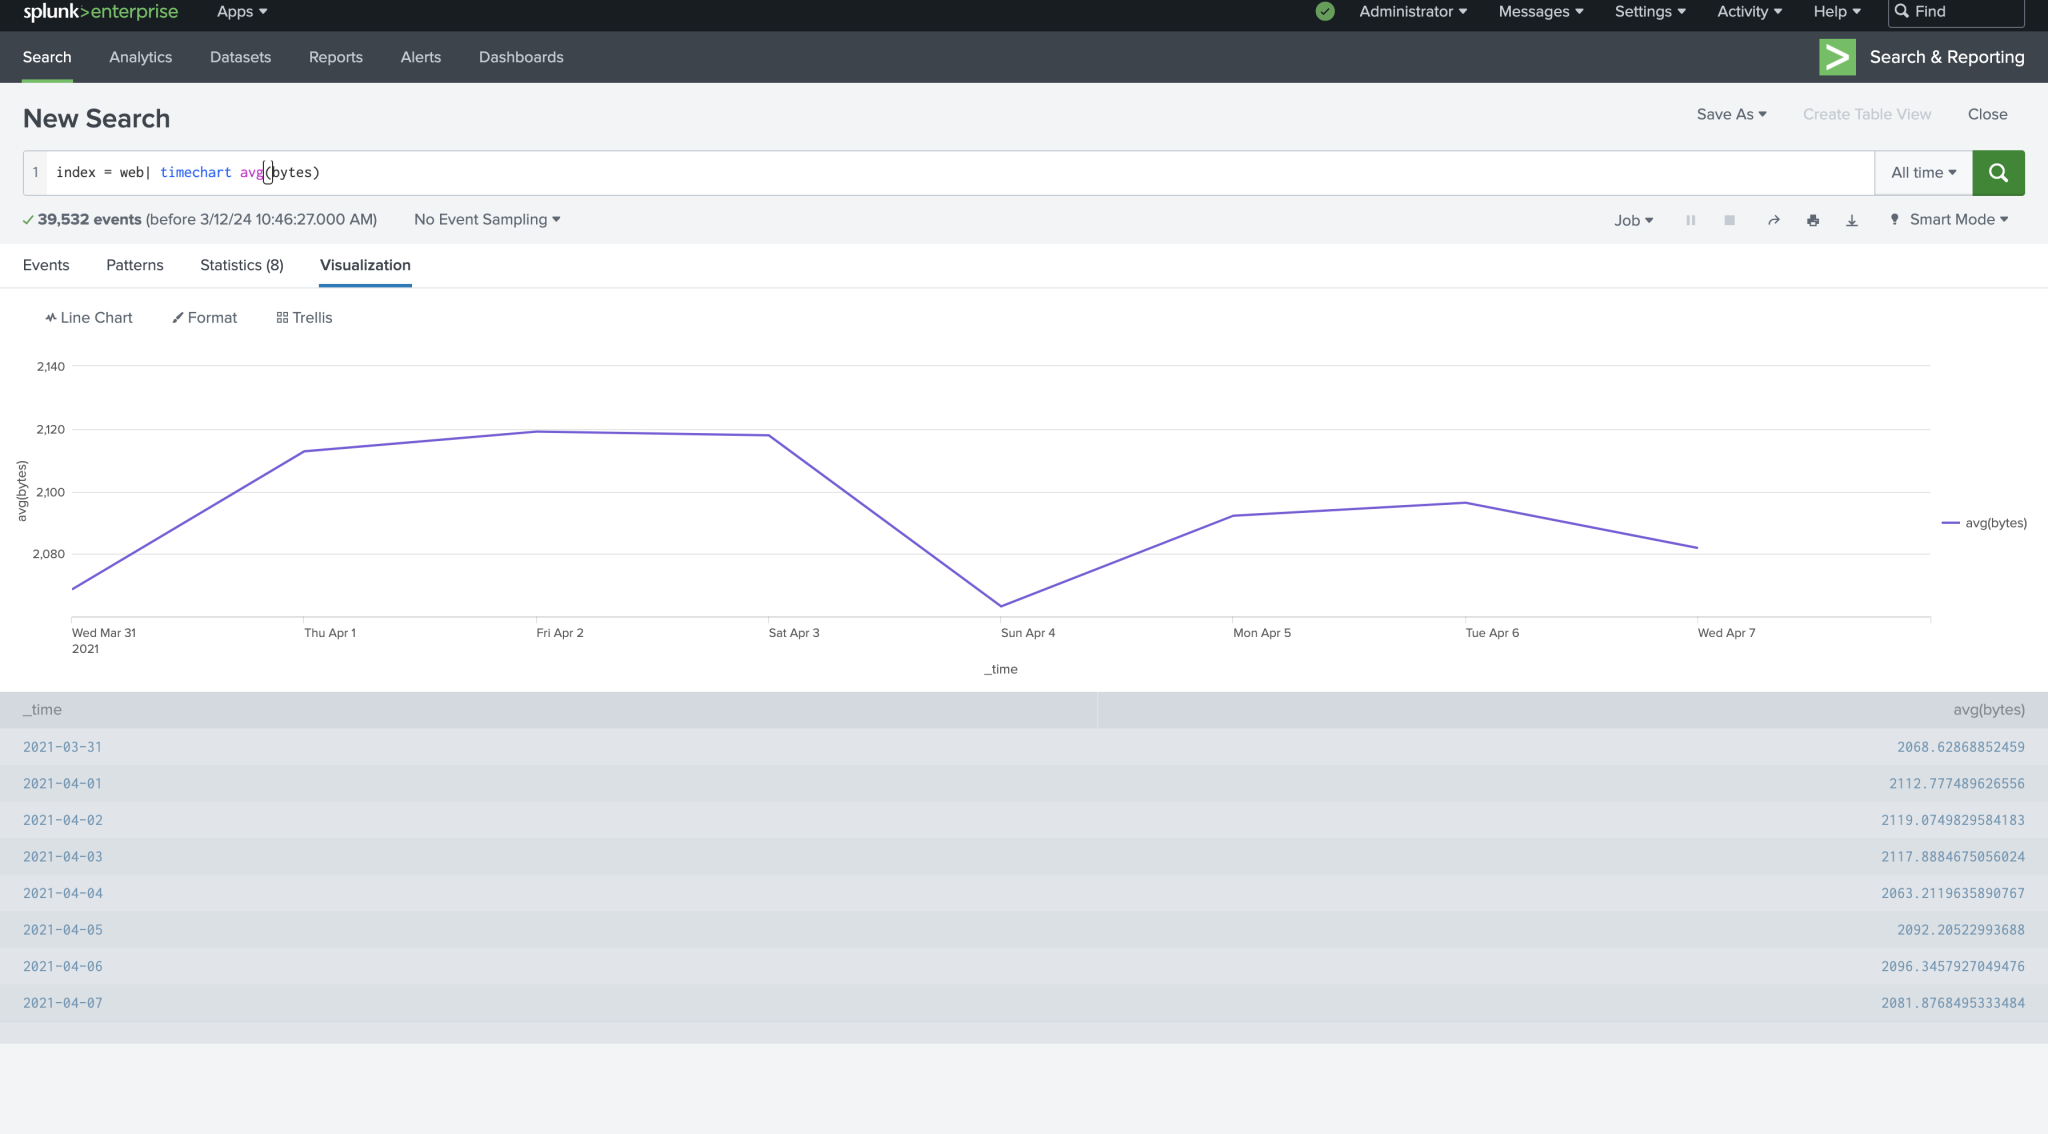Enable Trellis layout
Screen dimensions: 2048x1134
pos(303,317)
